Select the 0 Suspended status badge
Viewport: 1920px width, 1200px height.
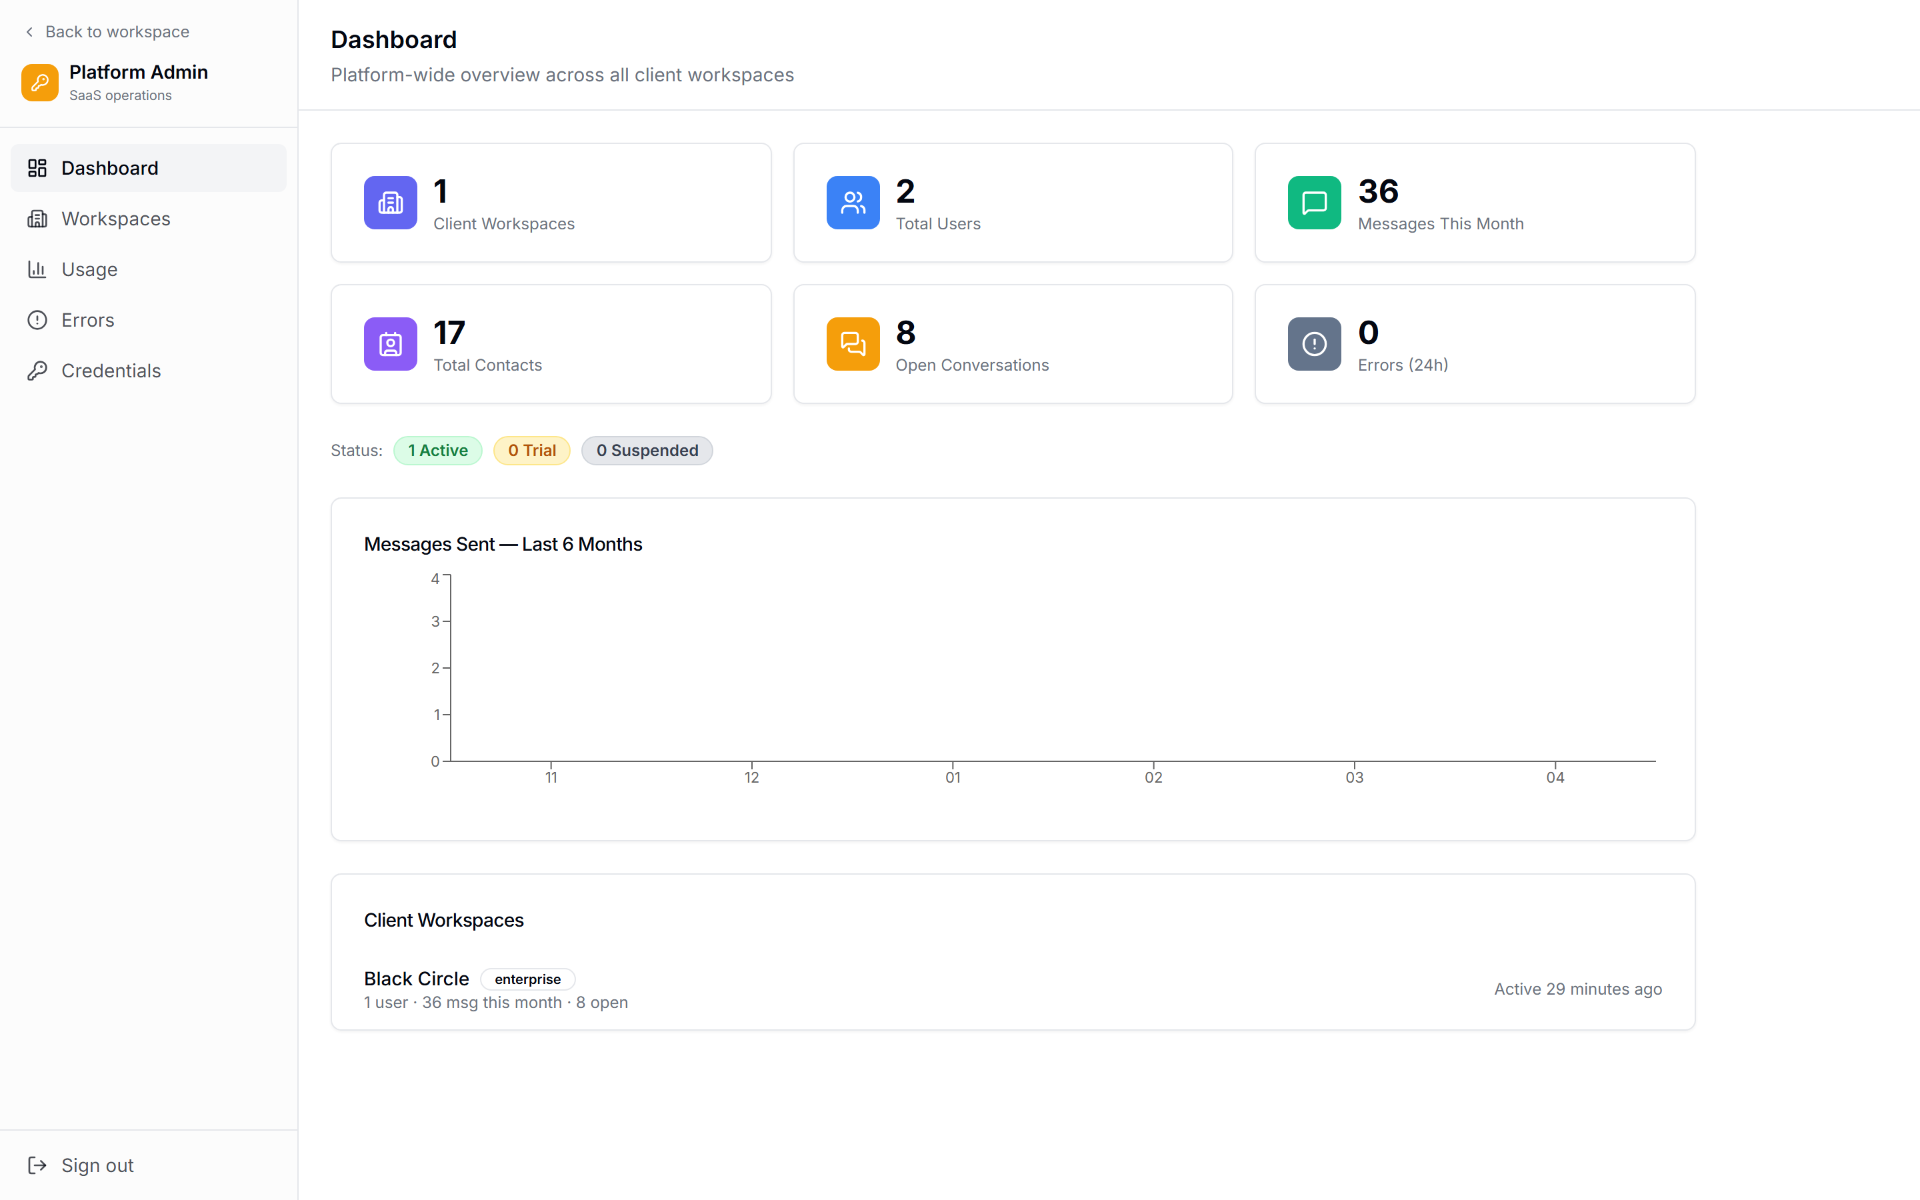pyautogui.click(x=647, y=451)
